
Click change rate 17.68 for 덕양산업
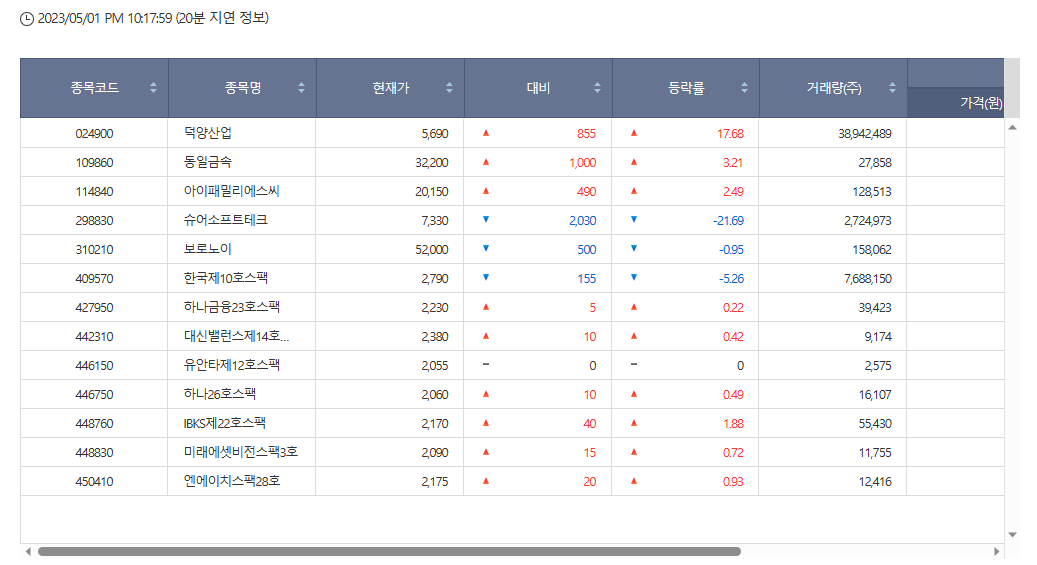coord(730,134)
